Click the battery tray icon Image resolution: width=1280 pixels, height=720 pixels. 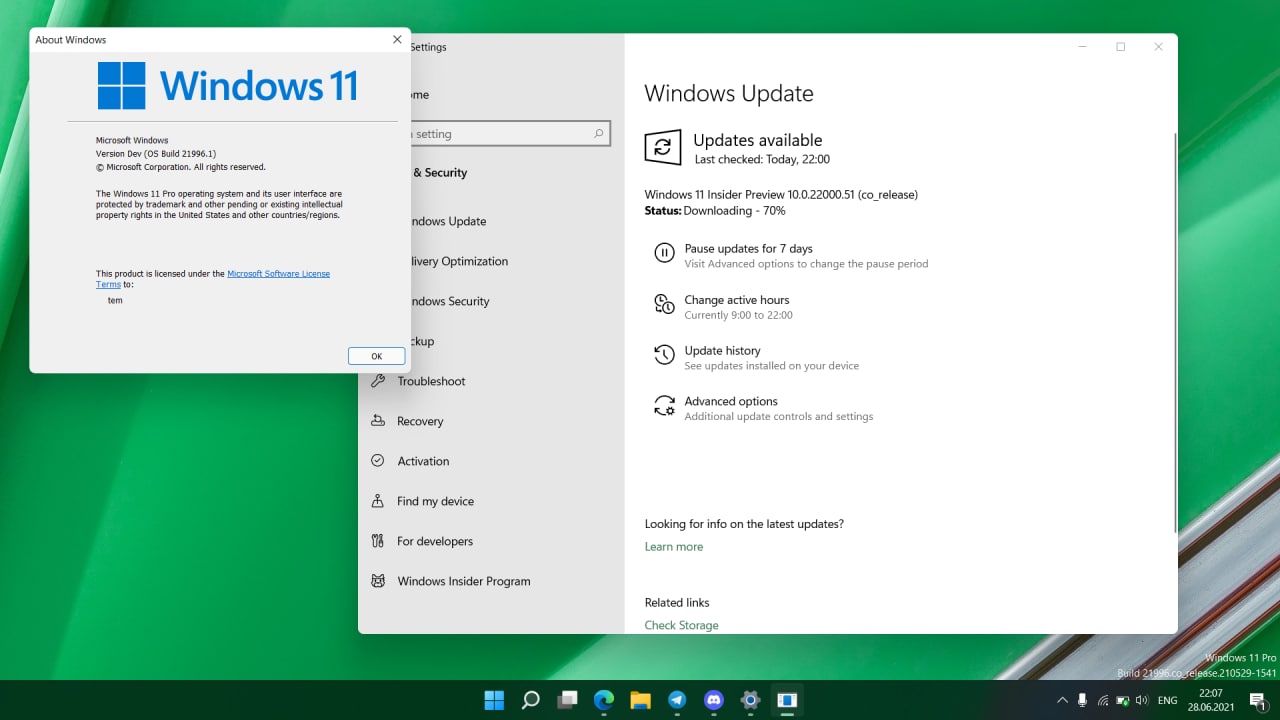tap(1123, 701)
